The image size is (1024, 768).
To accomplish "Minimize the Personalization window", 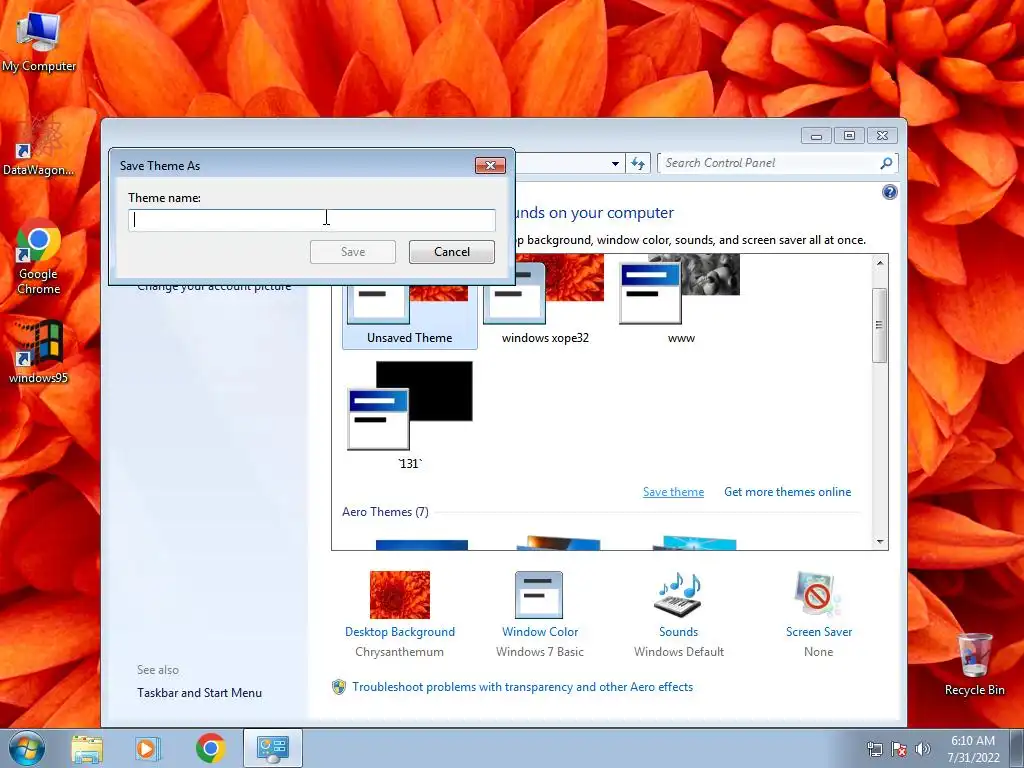I will point(816,136).
